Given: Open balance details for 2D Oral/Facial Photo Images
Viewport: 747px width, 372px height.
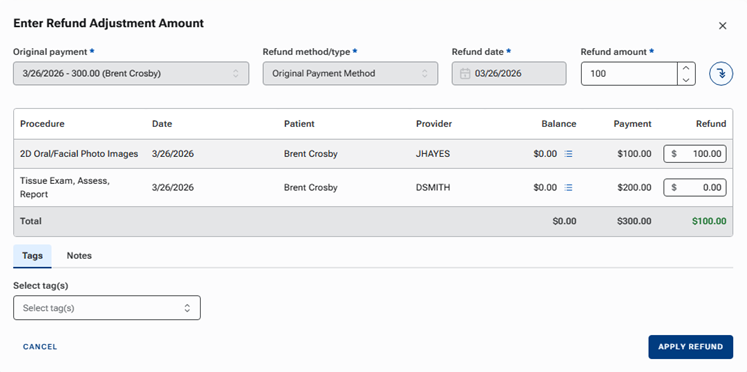Looking at the screenshot, I should click(x=568, y=154).
